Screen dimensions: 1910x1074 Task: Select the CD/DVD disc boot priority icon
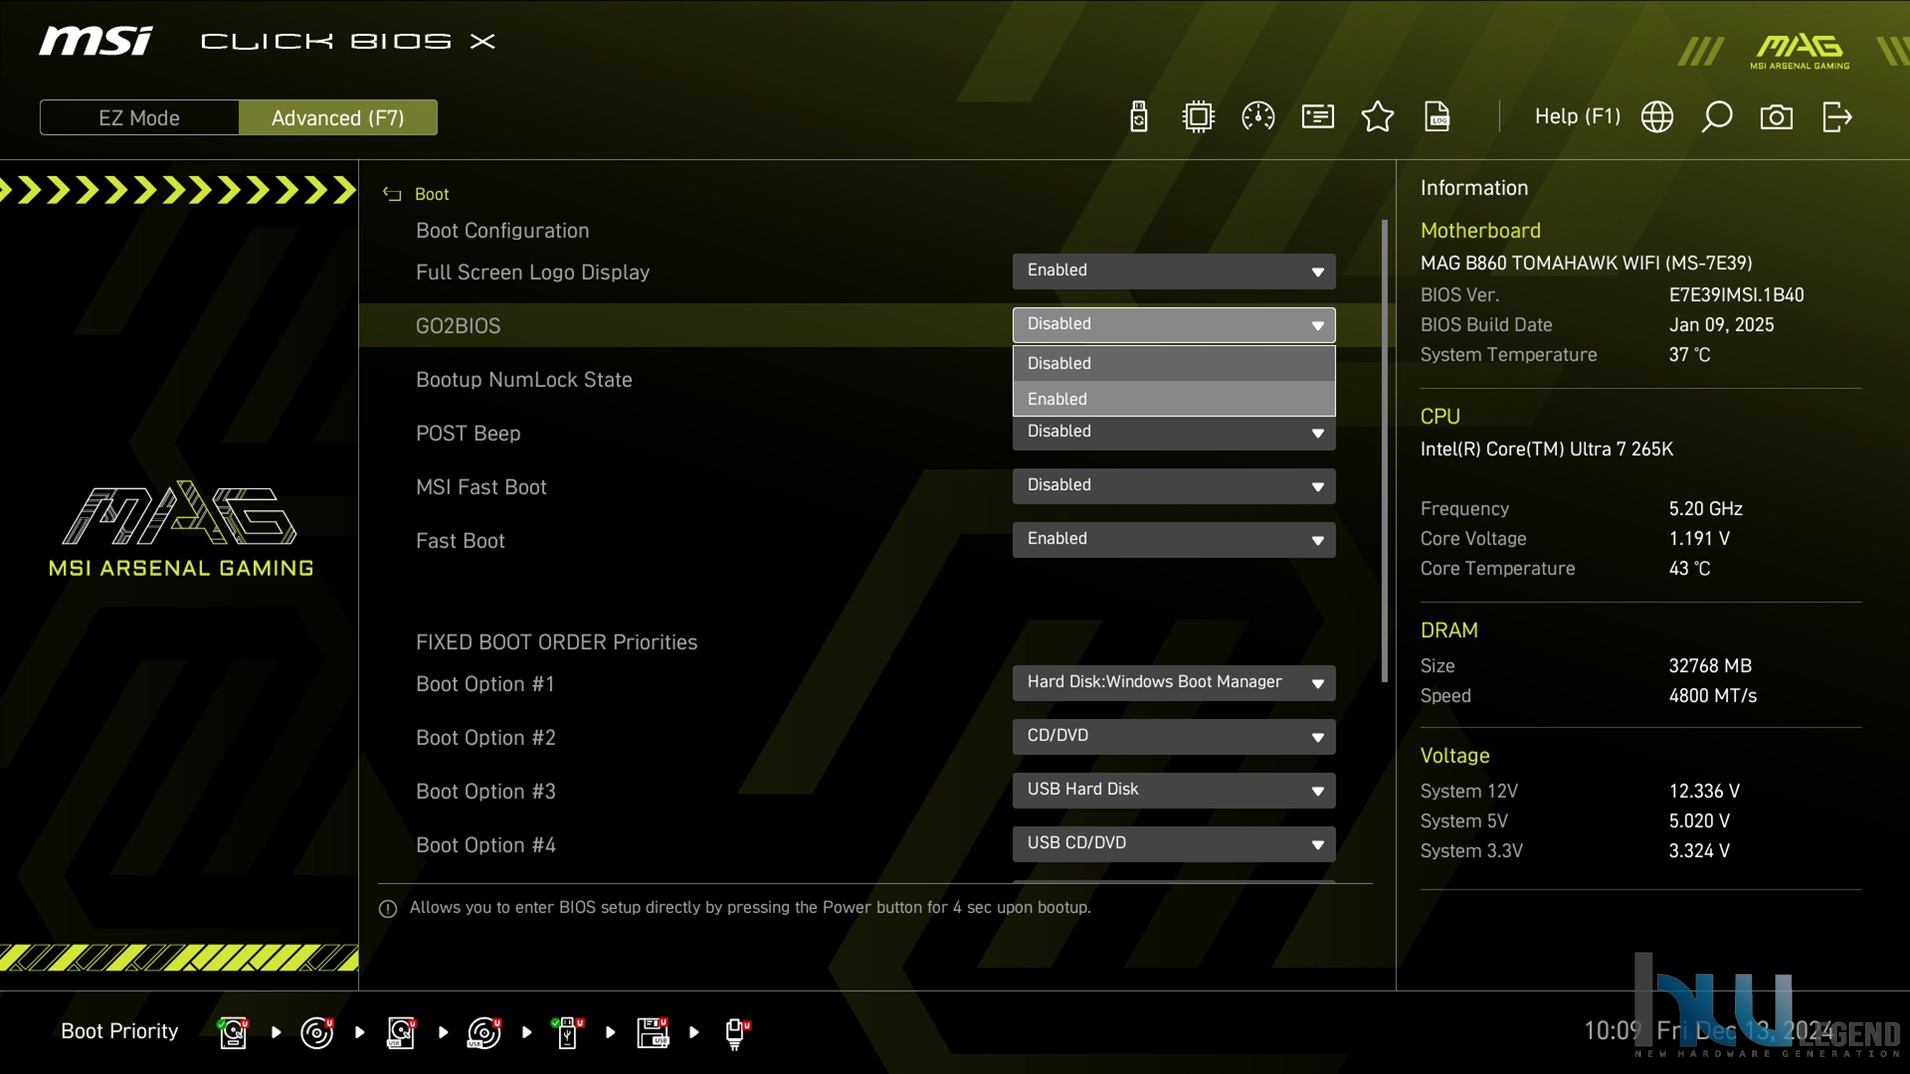[317, 1032]
